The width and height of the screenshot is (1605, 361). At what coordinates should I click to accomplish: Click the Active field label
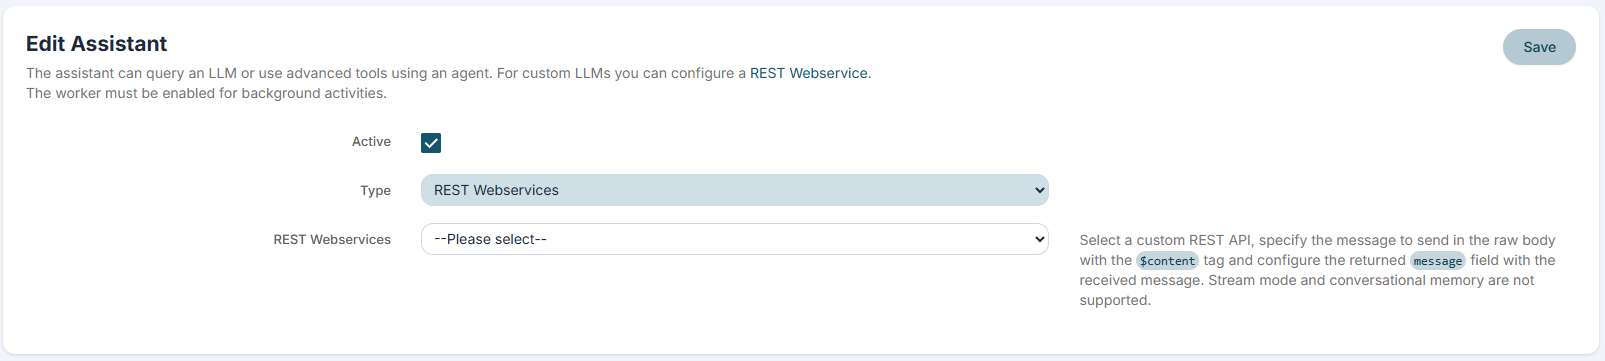(371, 142)
